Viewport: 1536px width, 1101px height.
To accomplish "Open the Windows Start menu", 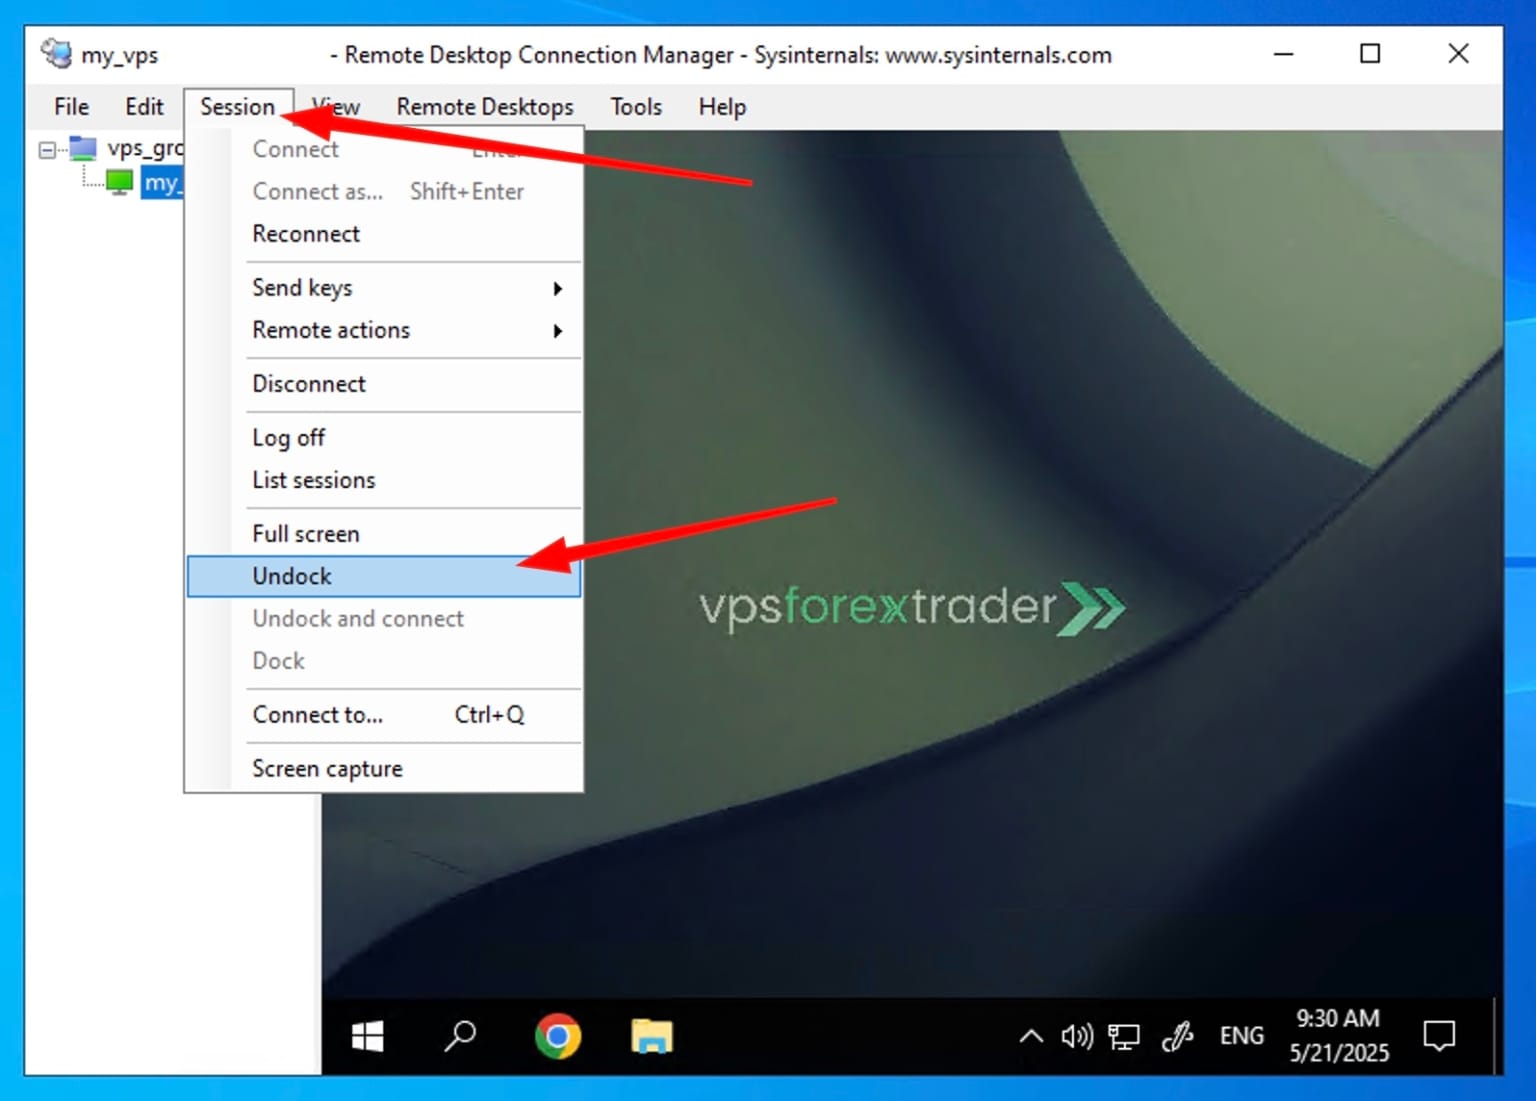I will pos(367,1036).
